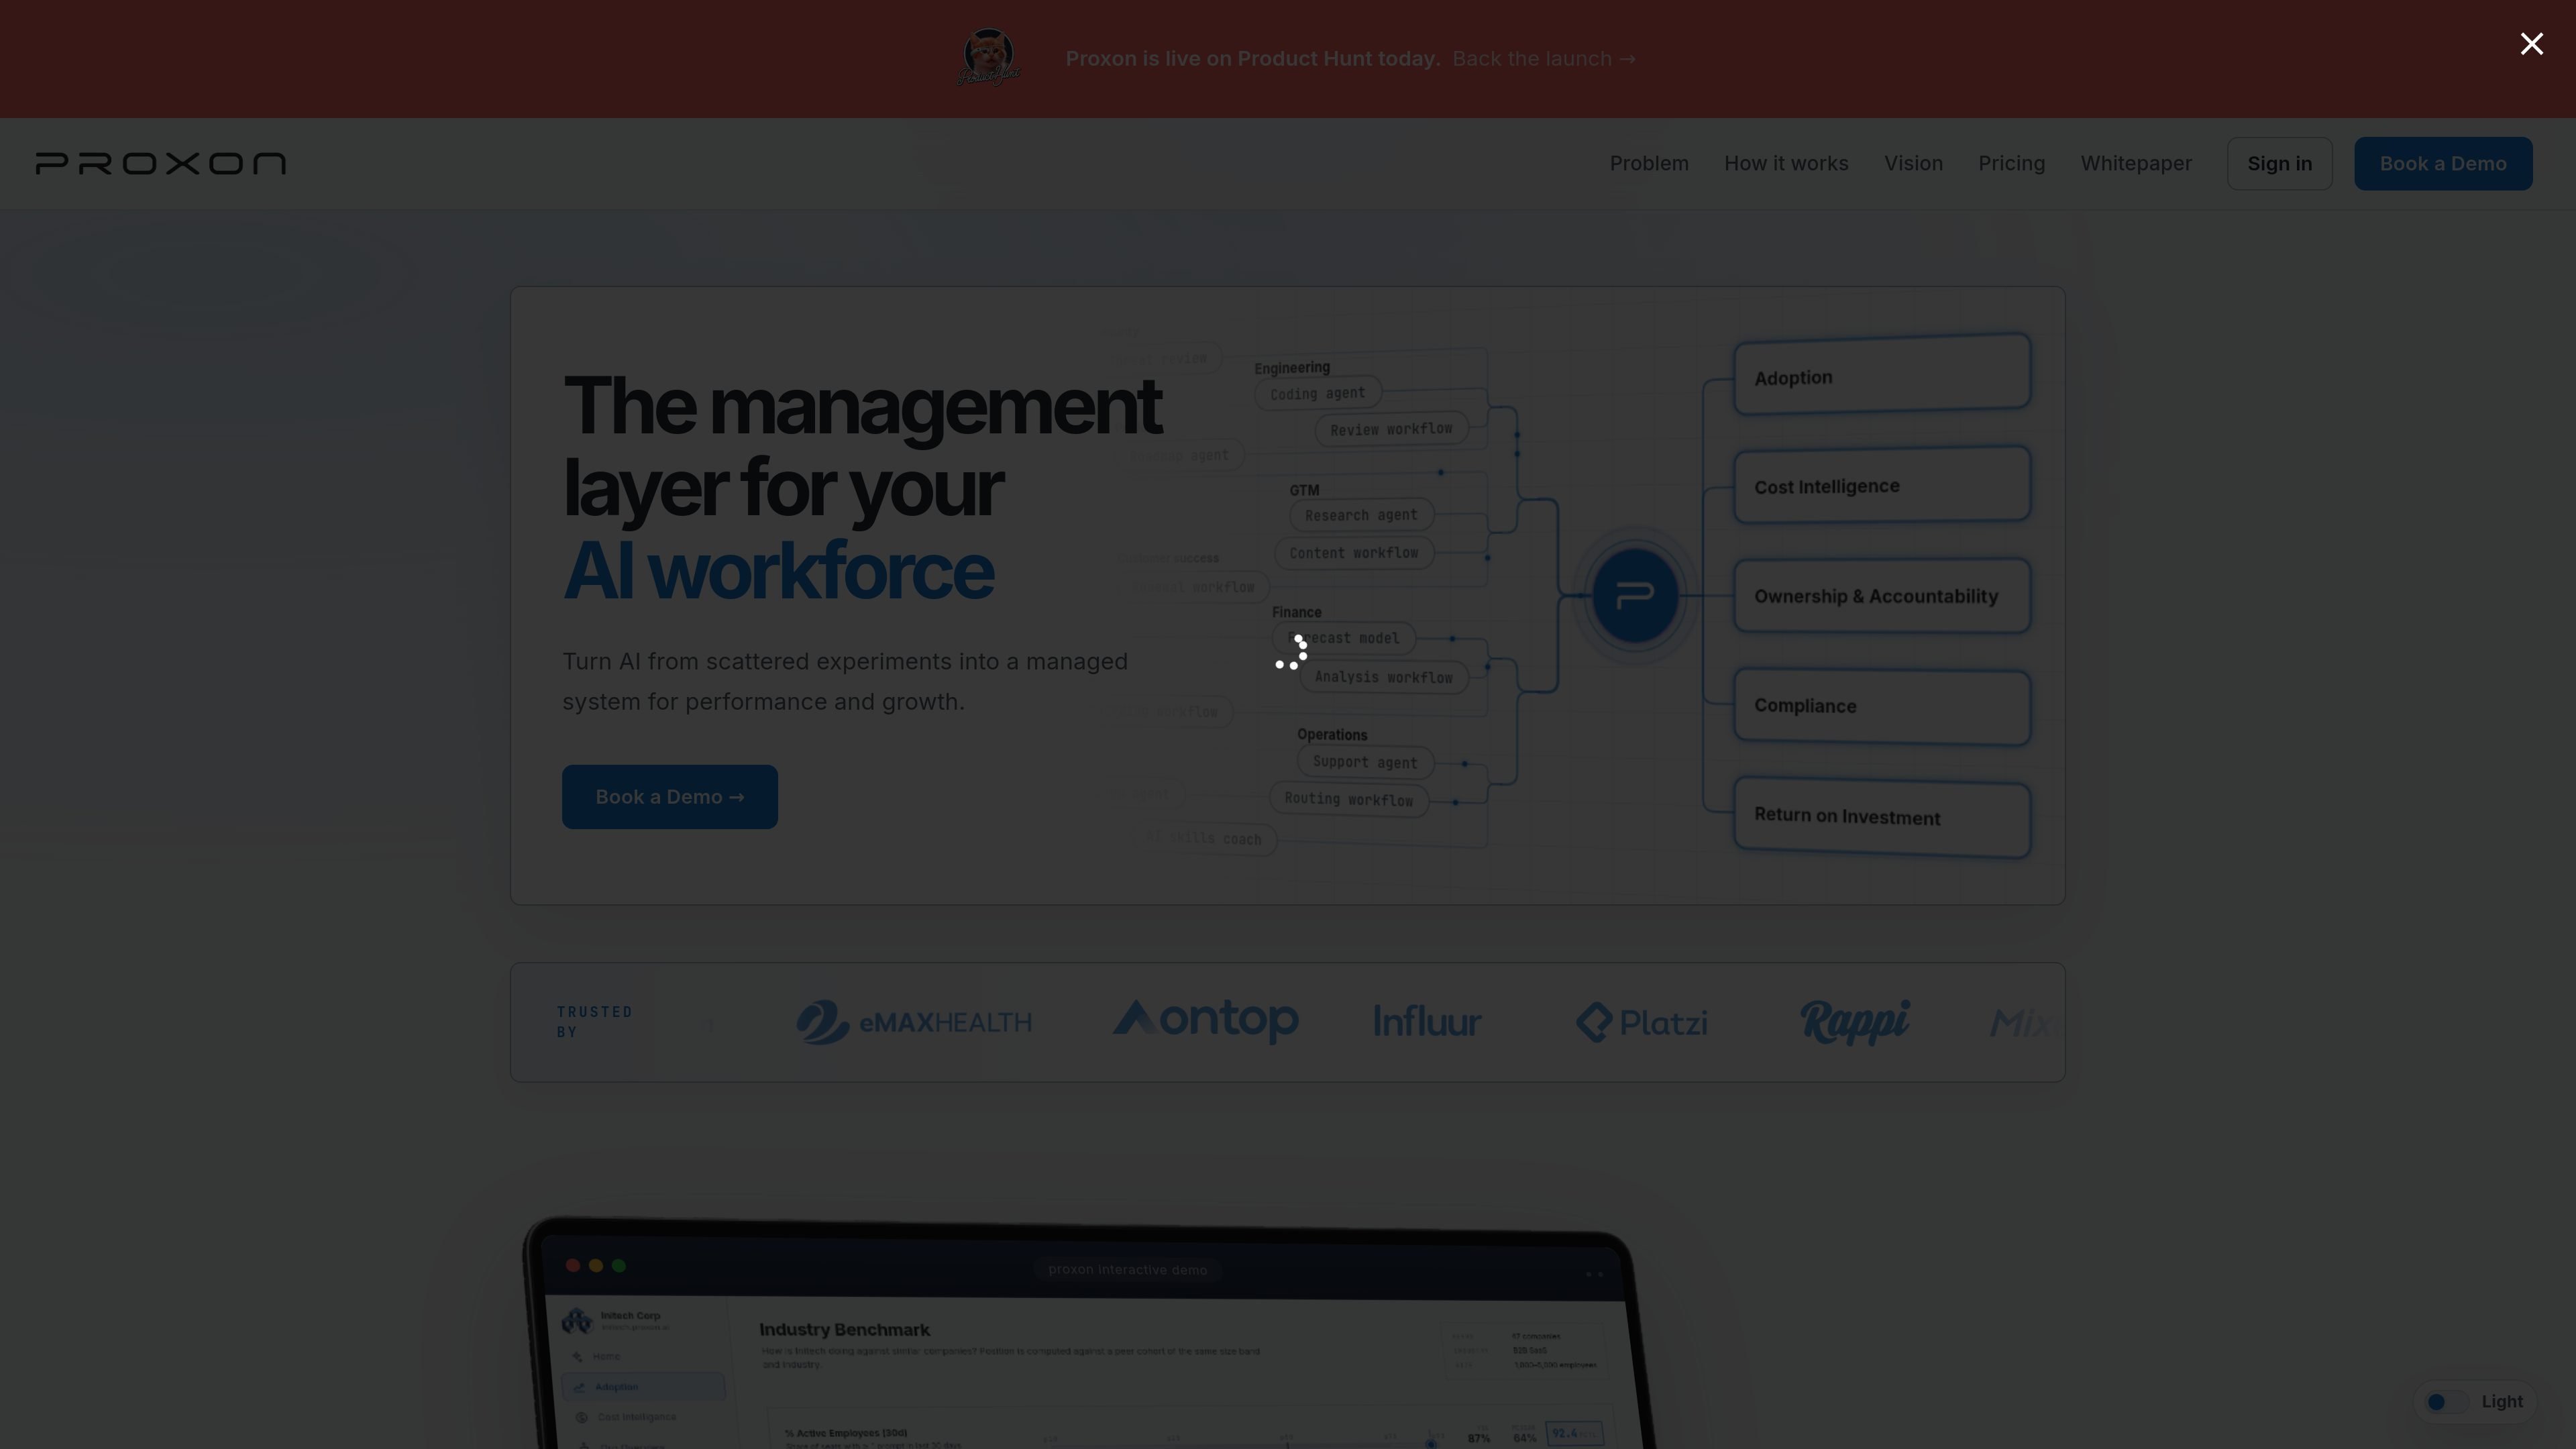
Task: Click the Engineering group label
Action: (x=1291, y=368)
